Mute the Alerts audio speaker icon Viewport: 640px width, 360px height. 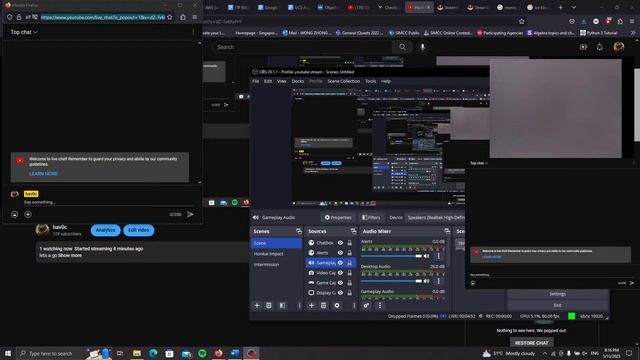pyautogui.click(x=427, y=256)
